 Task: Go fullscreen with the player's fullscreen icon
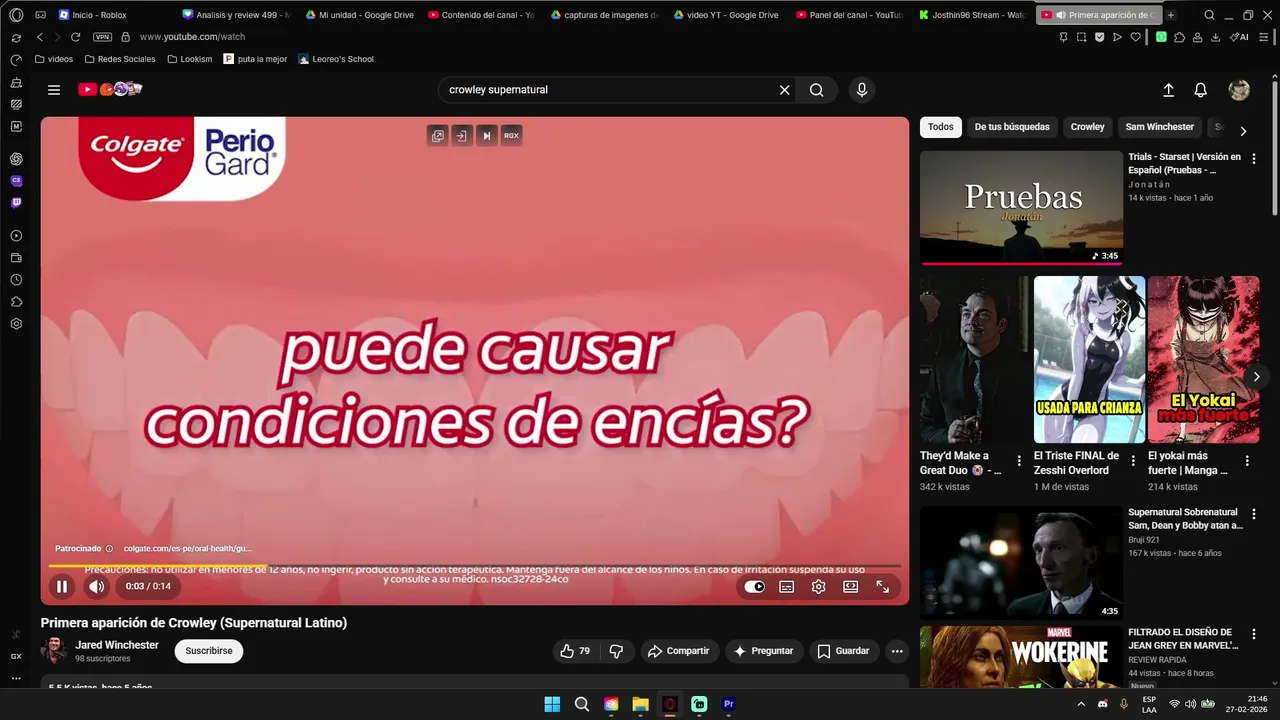883,587
